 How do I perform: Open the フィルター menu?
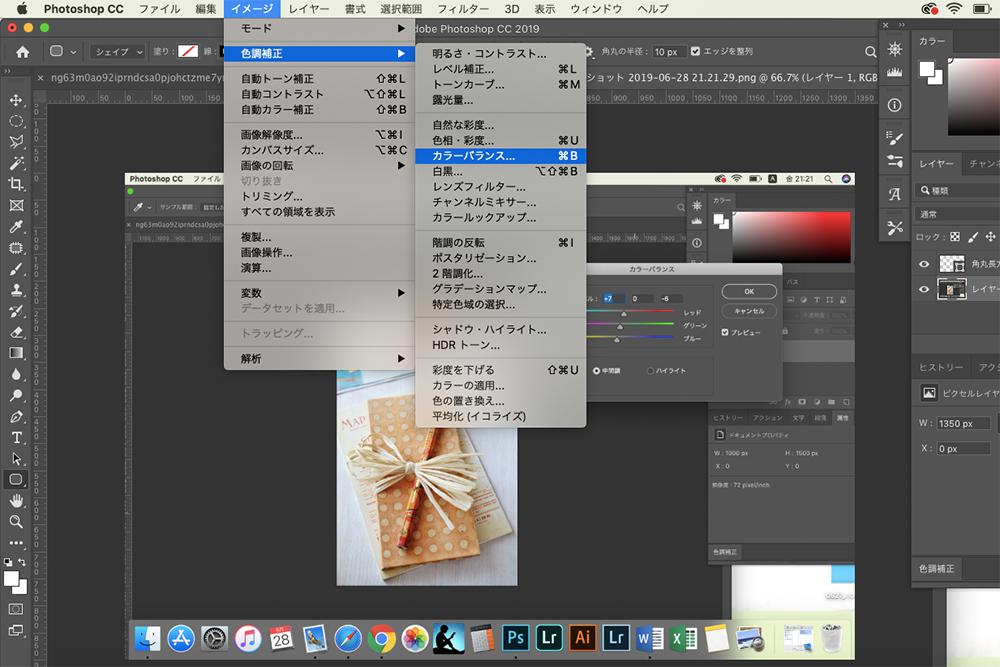tap(463, 9)
